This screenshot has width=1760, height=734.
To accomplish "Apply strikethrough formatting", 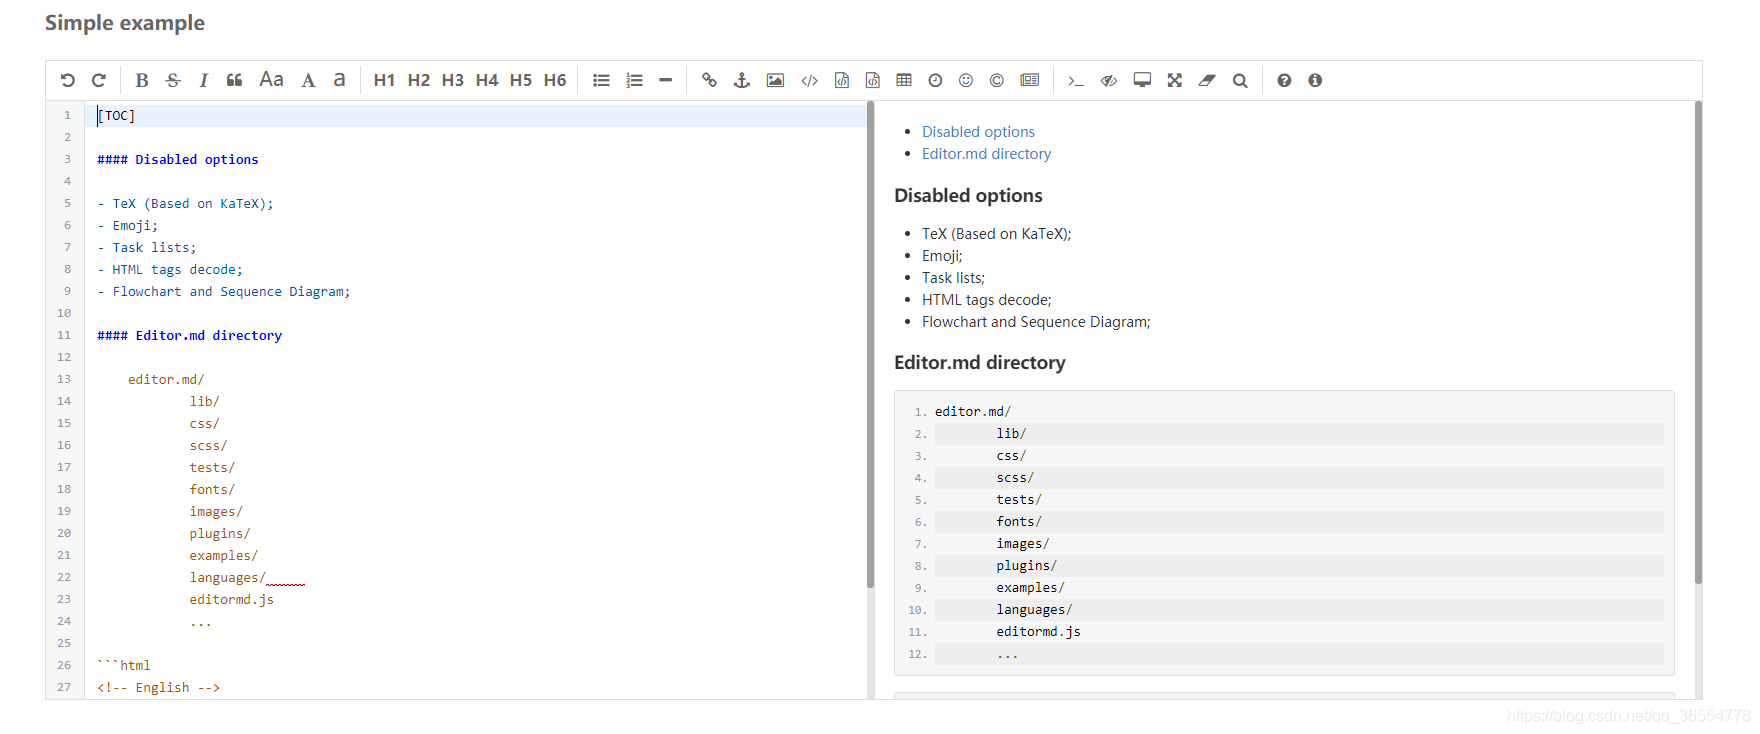I will tap(173, 80).
